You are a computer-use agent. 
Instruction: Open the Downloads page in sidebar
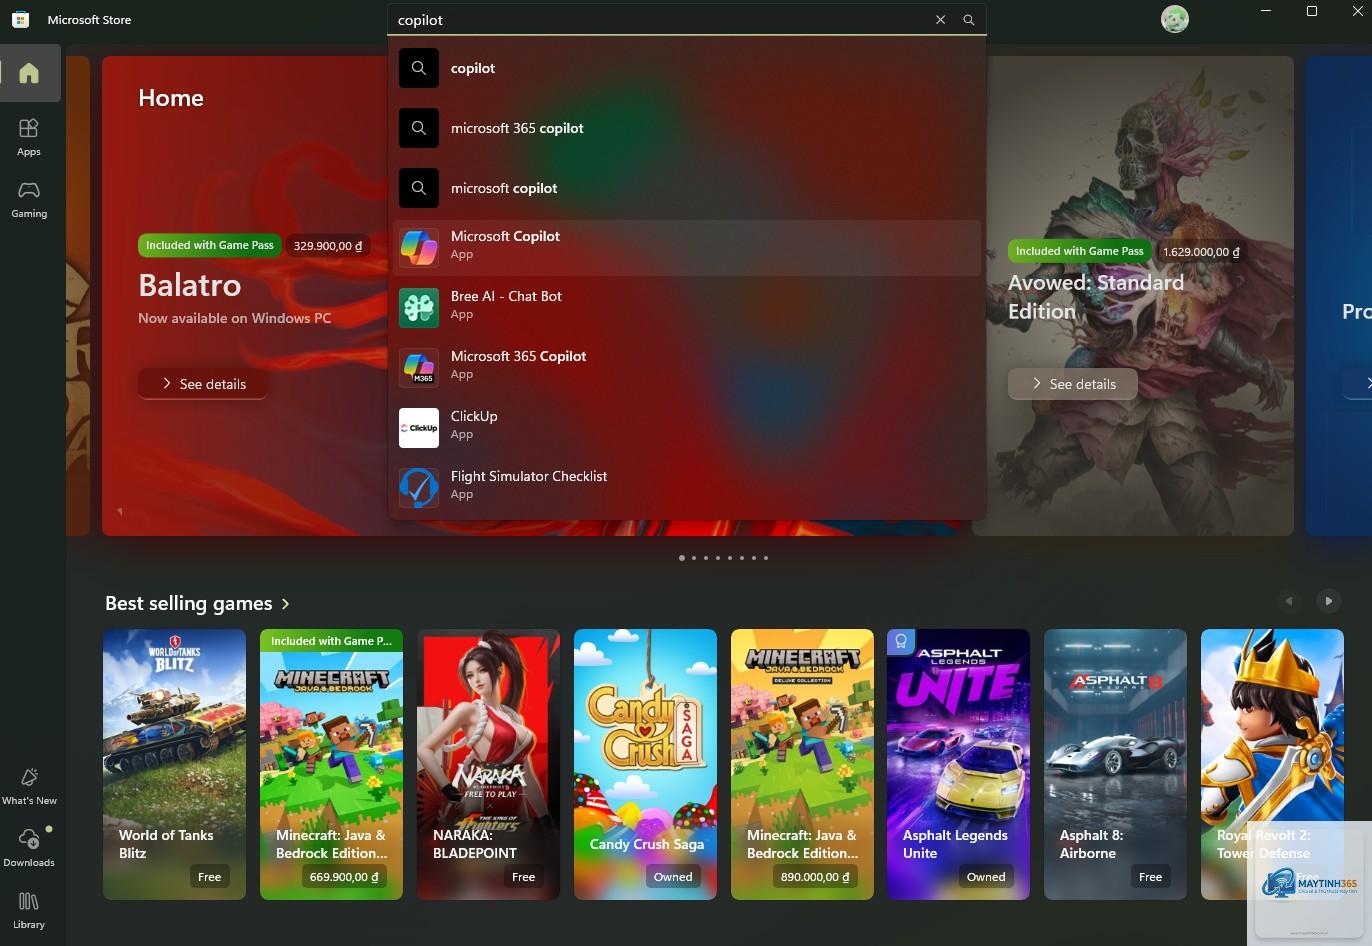(29, 848)
